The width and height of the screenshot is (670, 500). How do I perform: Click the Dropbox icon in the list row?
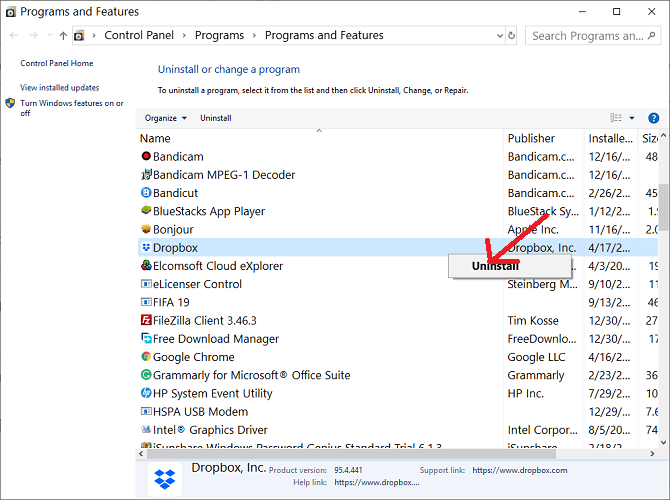pos(146,247)
